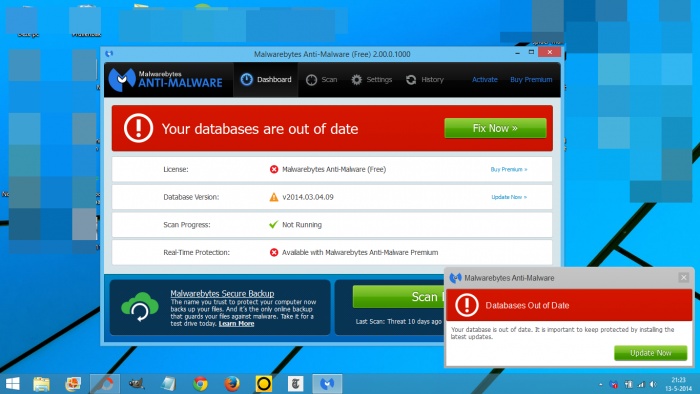The height and width of the screenshot is (394, 700).
Task: Launch Google Chrome from the taskbar
Action: pyautogui.click(x=200, y=384)
